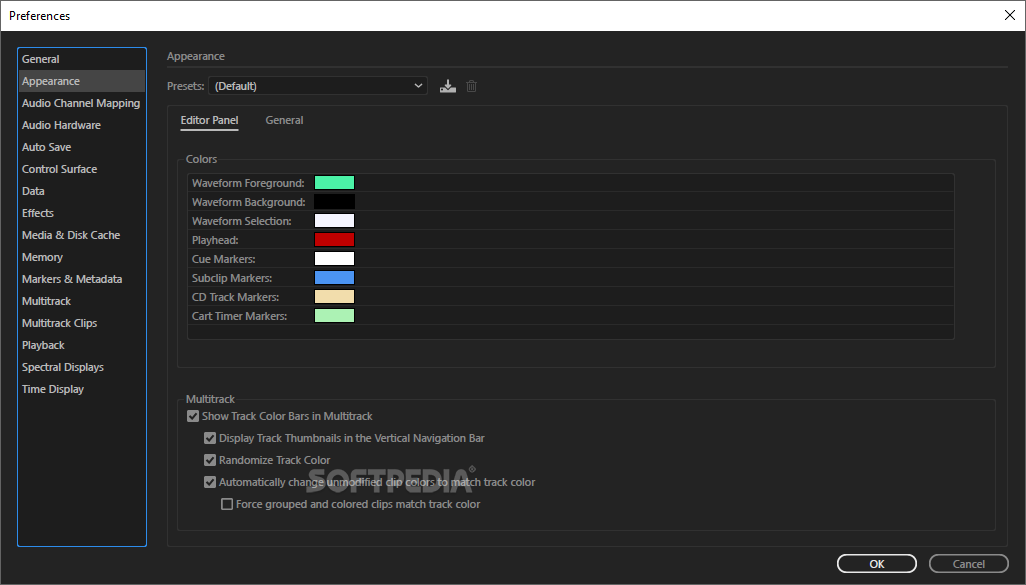The height and width of the screenshot is (585, 1026).
Task: Open Effects preferences
Action: 82,213
